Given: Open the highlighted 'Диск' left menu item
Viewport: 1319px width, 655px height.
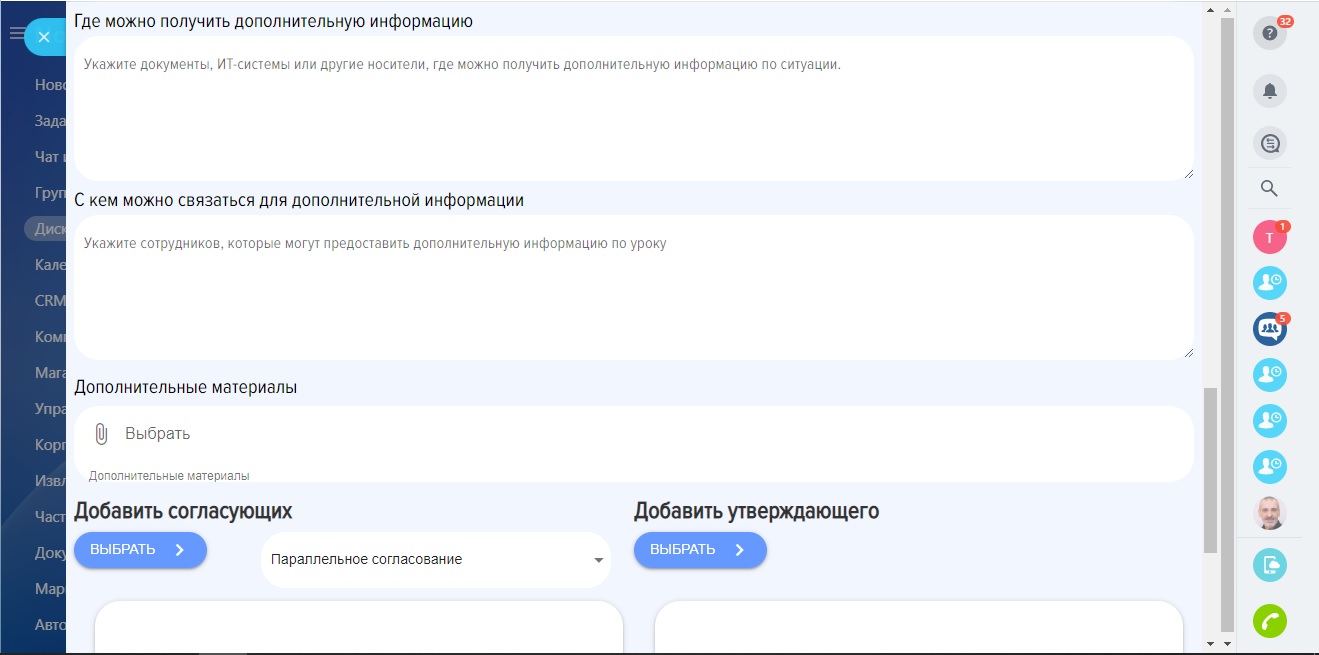Looking at the screenshot, I should pos(48,228).
